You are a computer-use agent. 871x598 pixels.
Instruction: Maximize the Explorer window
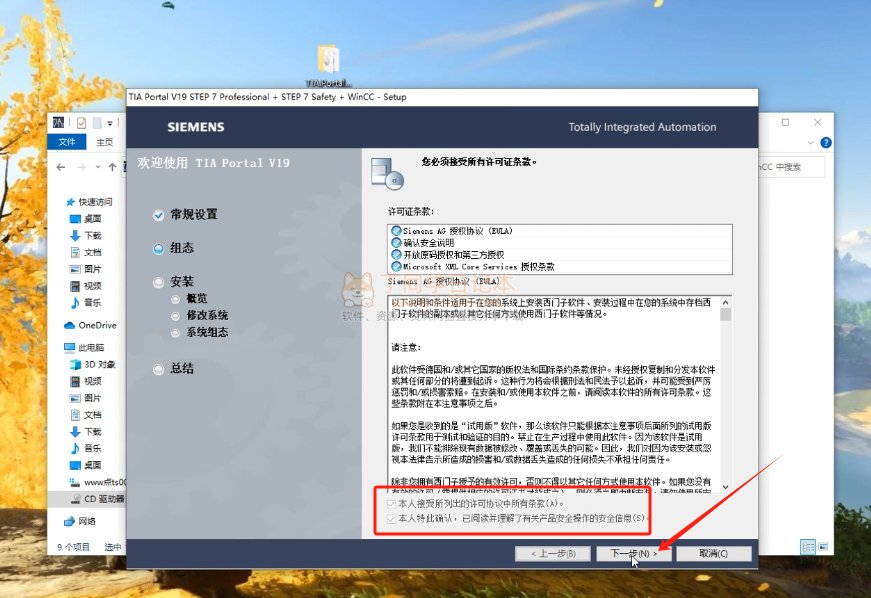[785, 122]
